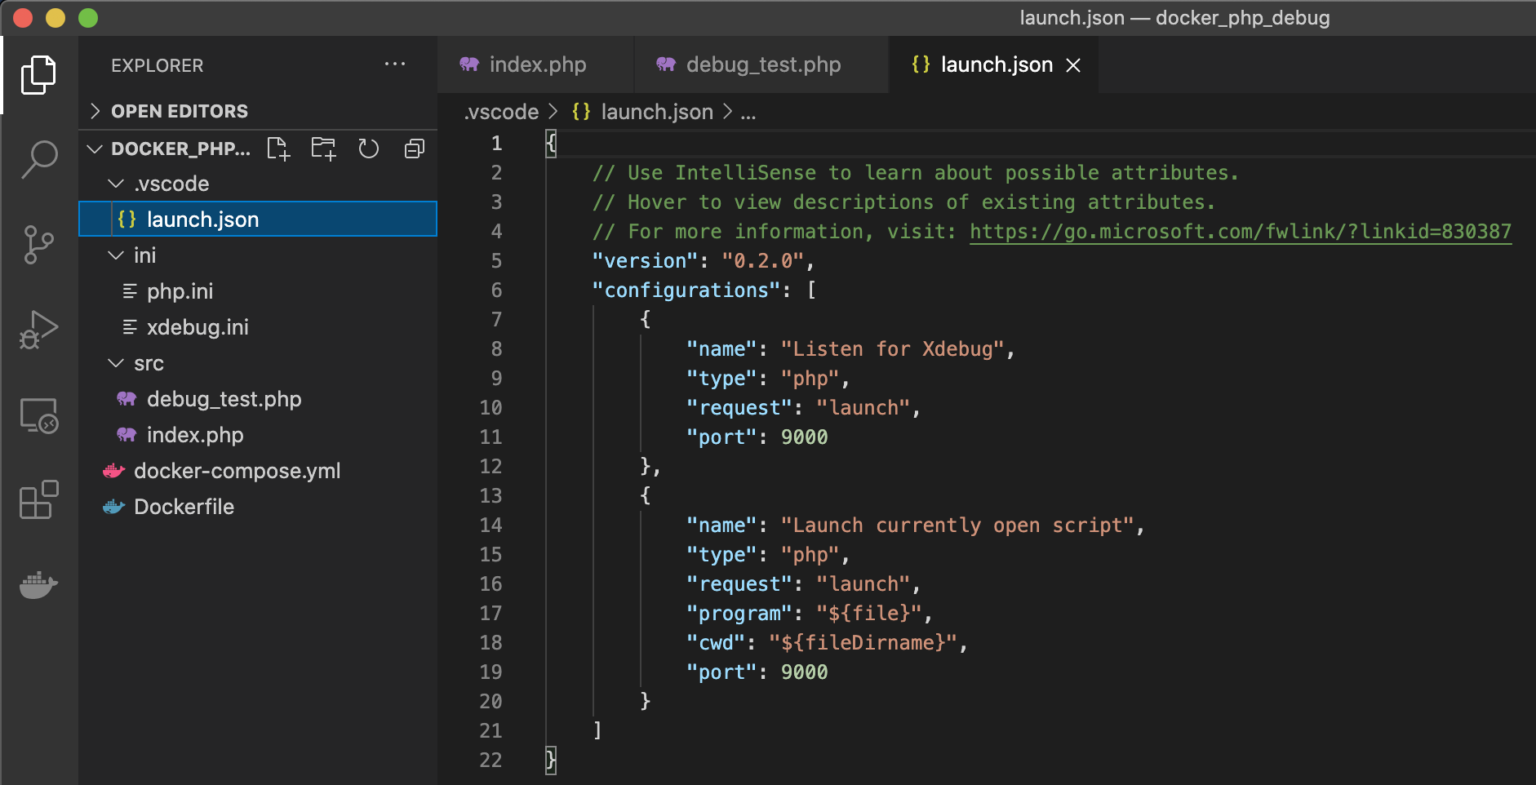Open the Extensions view icon
The width and height of the screenshot is (1536, 785).
point(38,500)
